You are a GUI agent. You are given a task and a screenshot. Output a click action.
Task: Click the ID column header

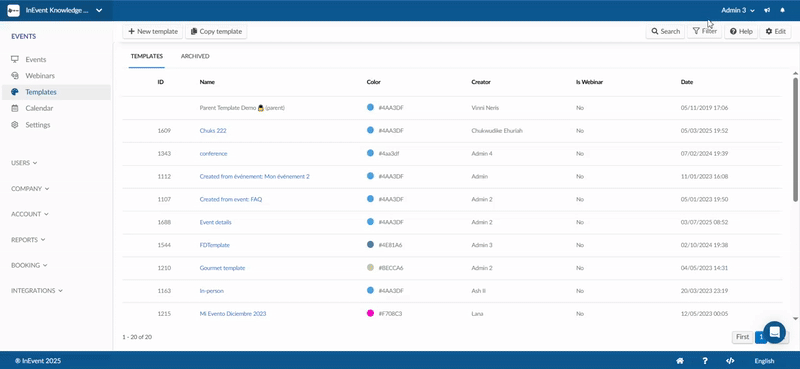tap(161, 82)
